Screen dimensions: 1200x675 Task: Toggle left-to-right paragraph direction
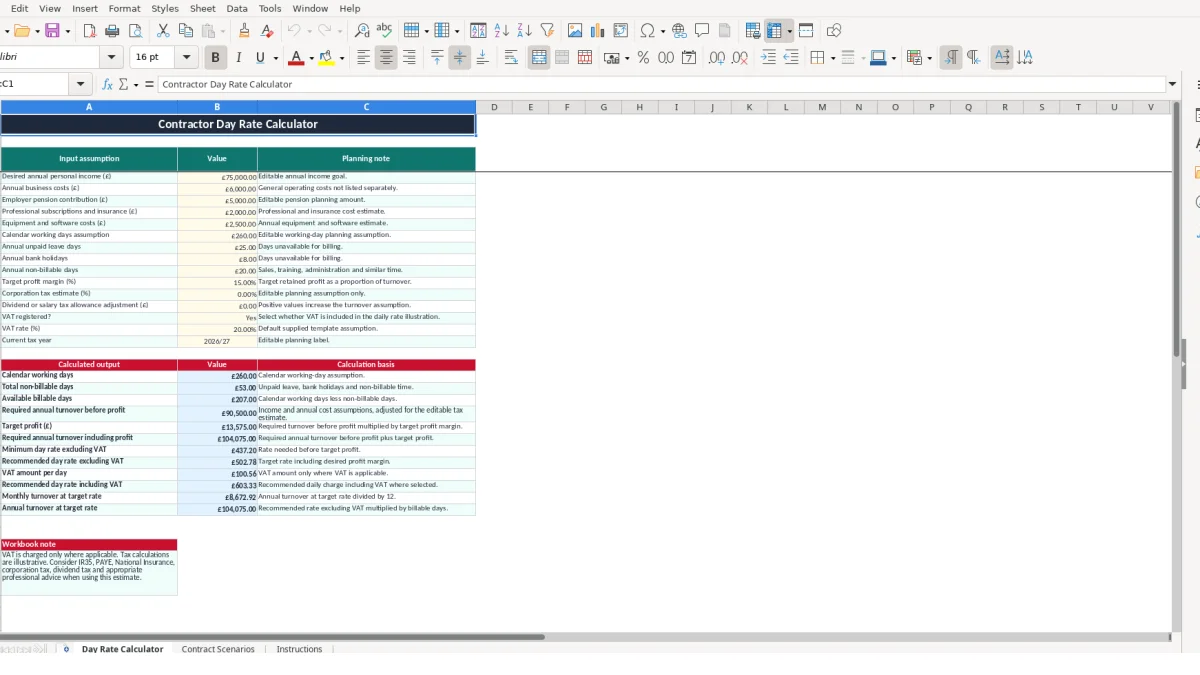click(951, 58)
